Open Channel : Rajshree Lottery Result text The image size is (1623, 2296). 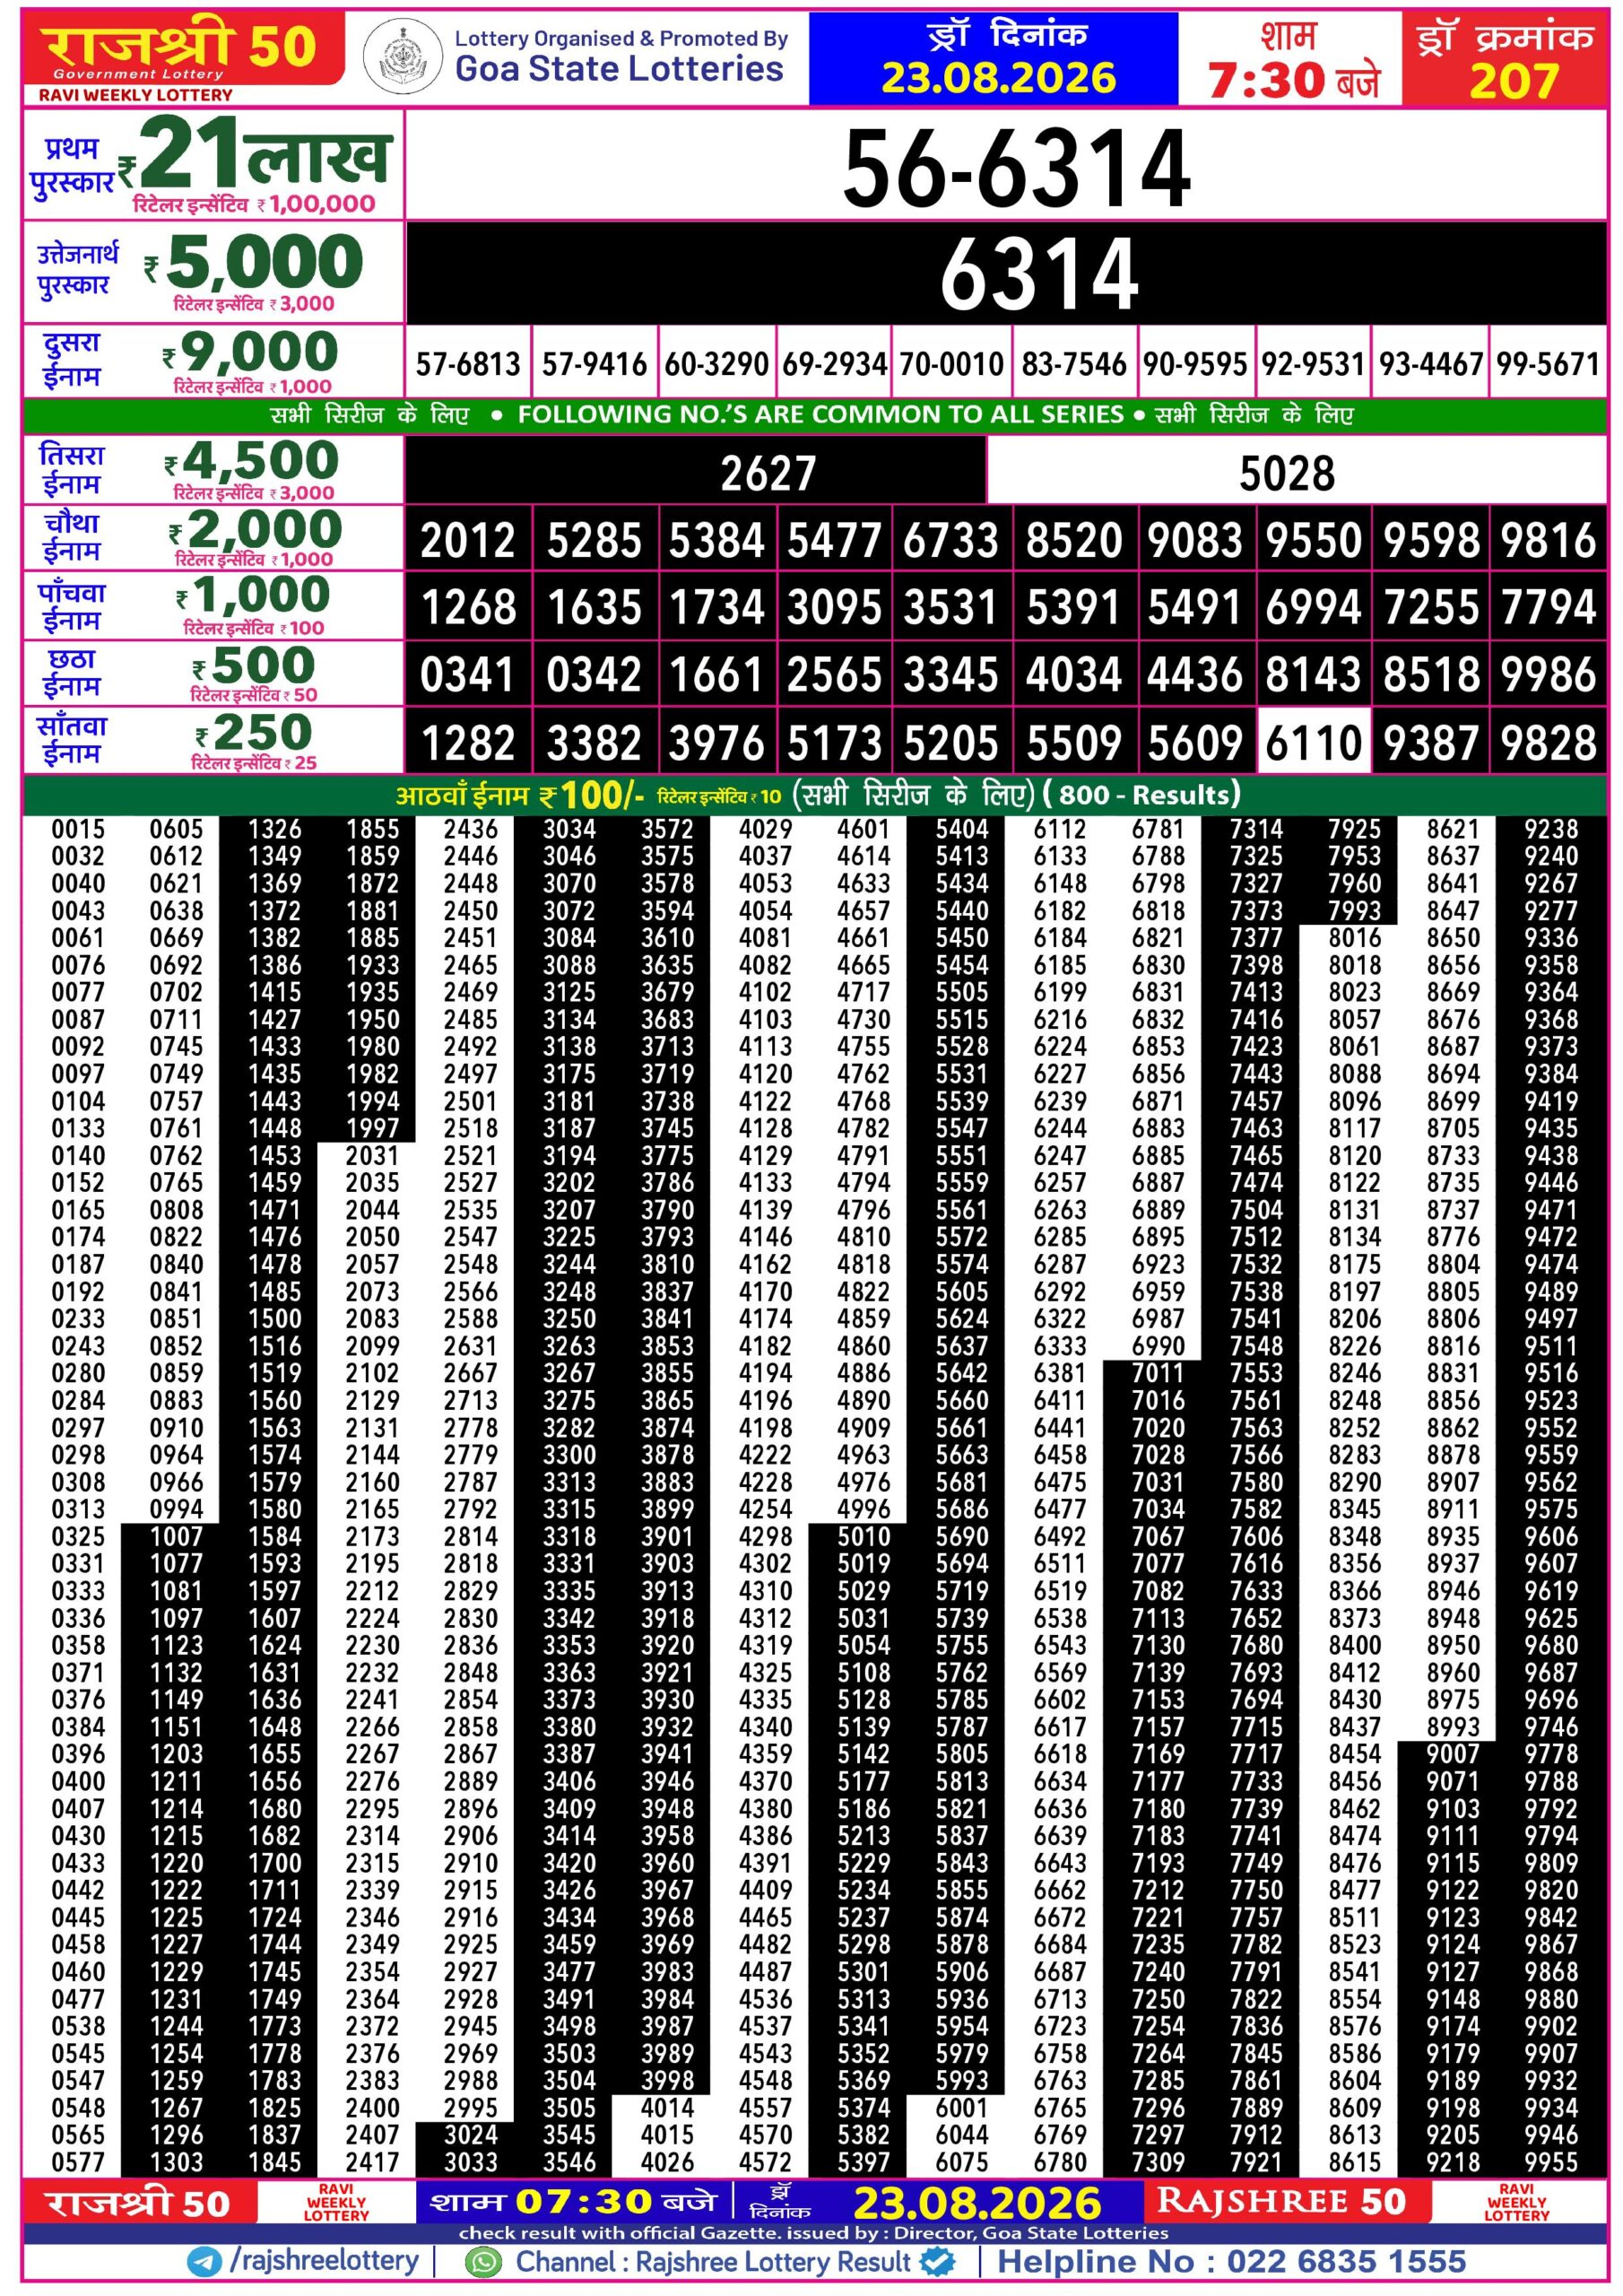[x=712, y=2262]
